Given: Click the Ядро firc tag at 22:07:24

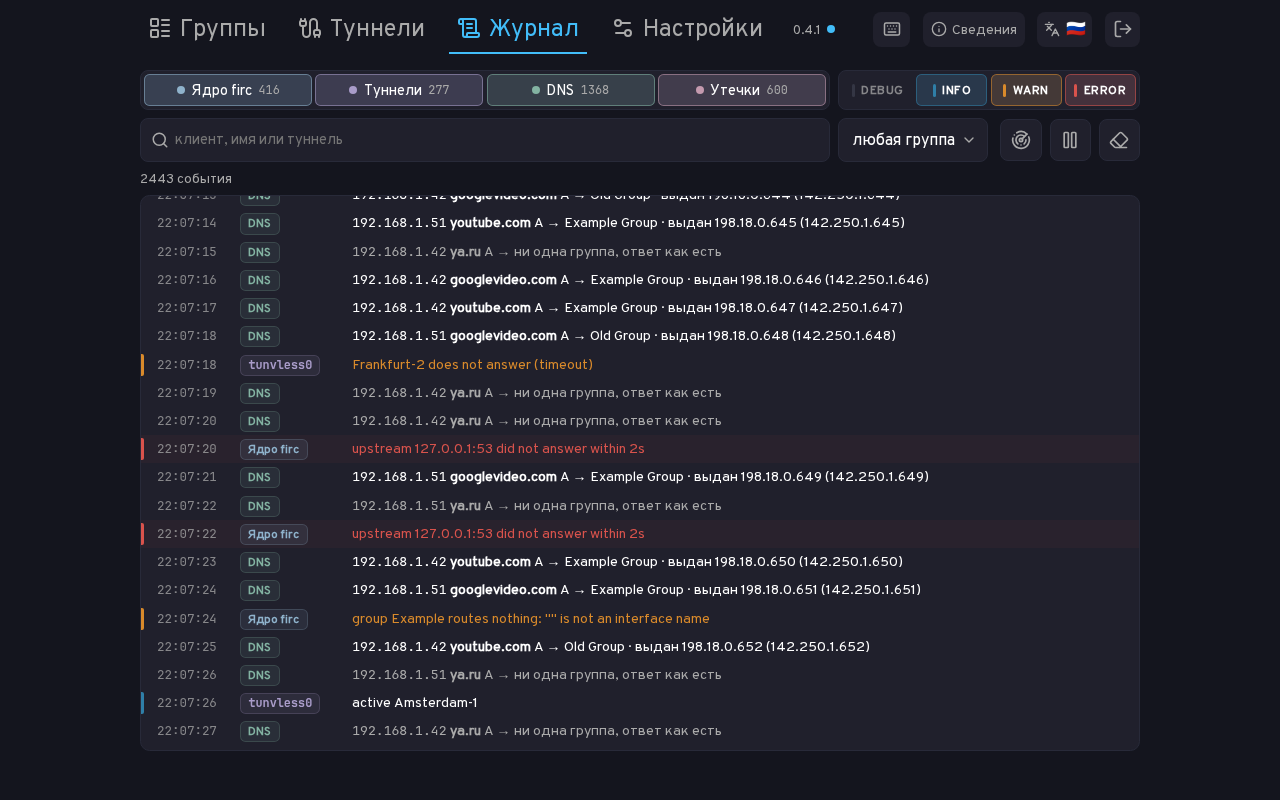Looking at the screenshot, I should (x=274, y=619).
